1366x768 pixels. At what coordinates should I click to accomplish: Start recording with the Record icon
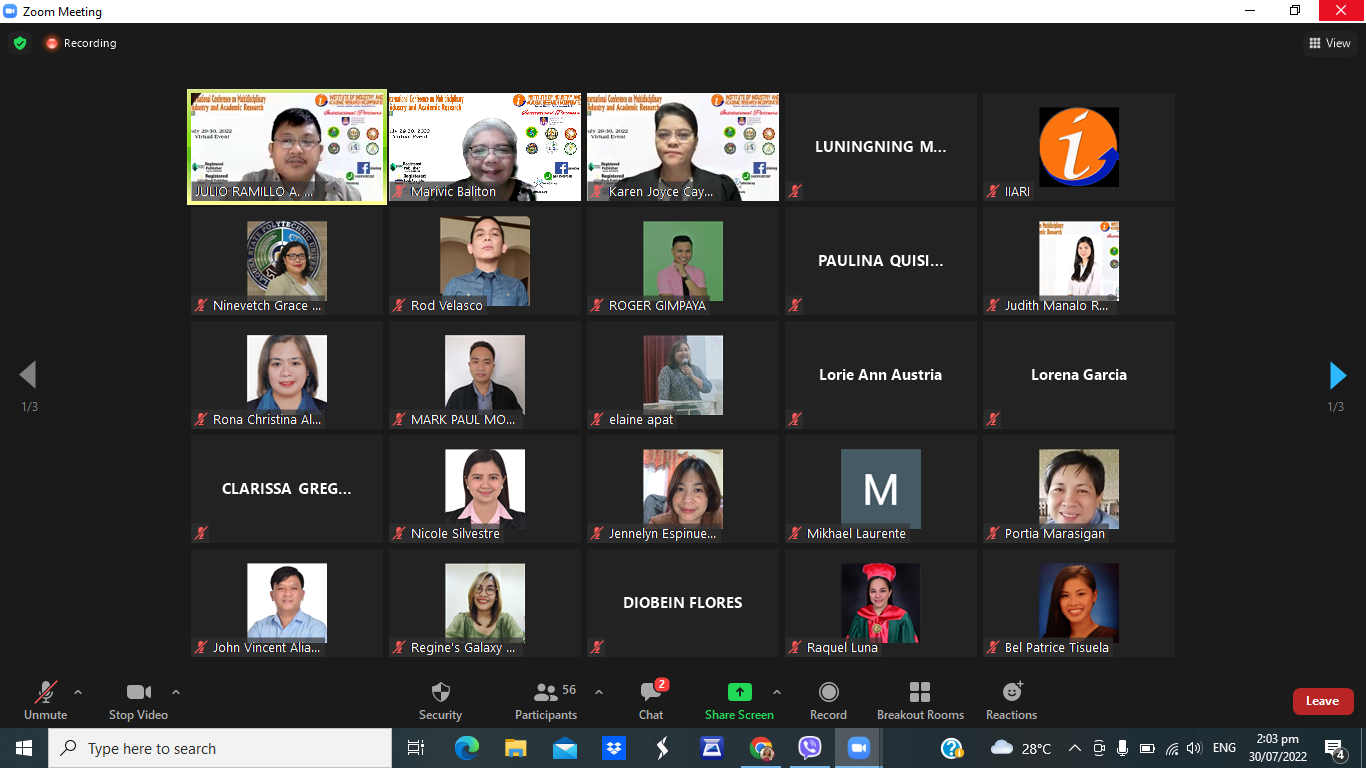point(828,693)
